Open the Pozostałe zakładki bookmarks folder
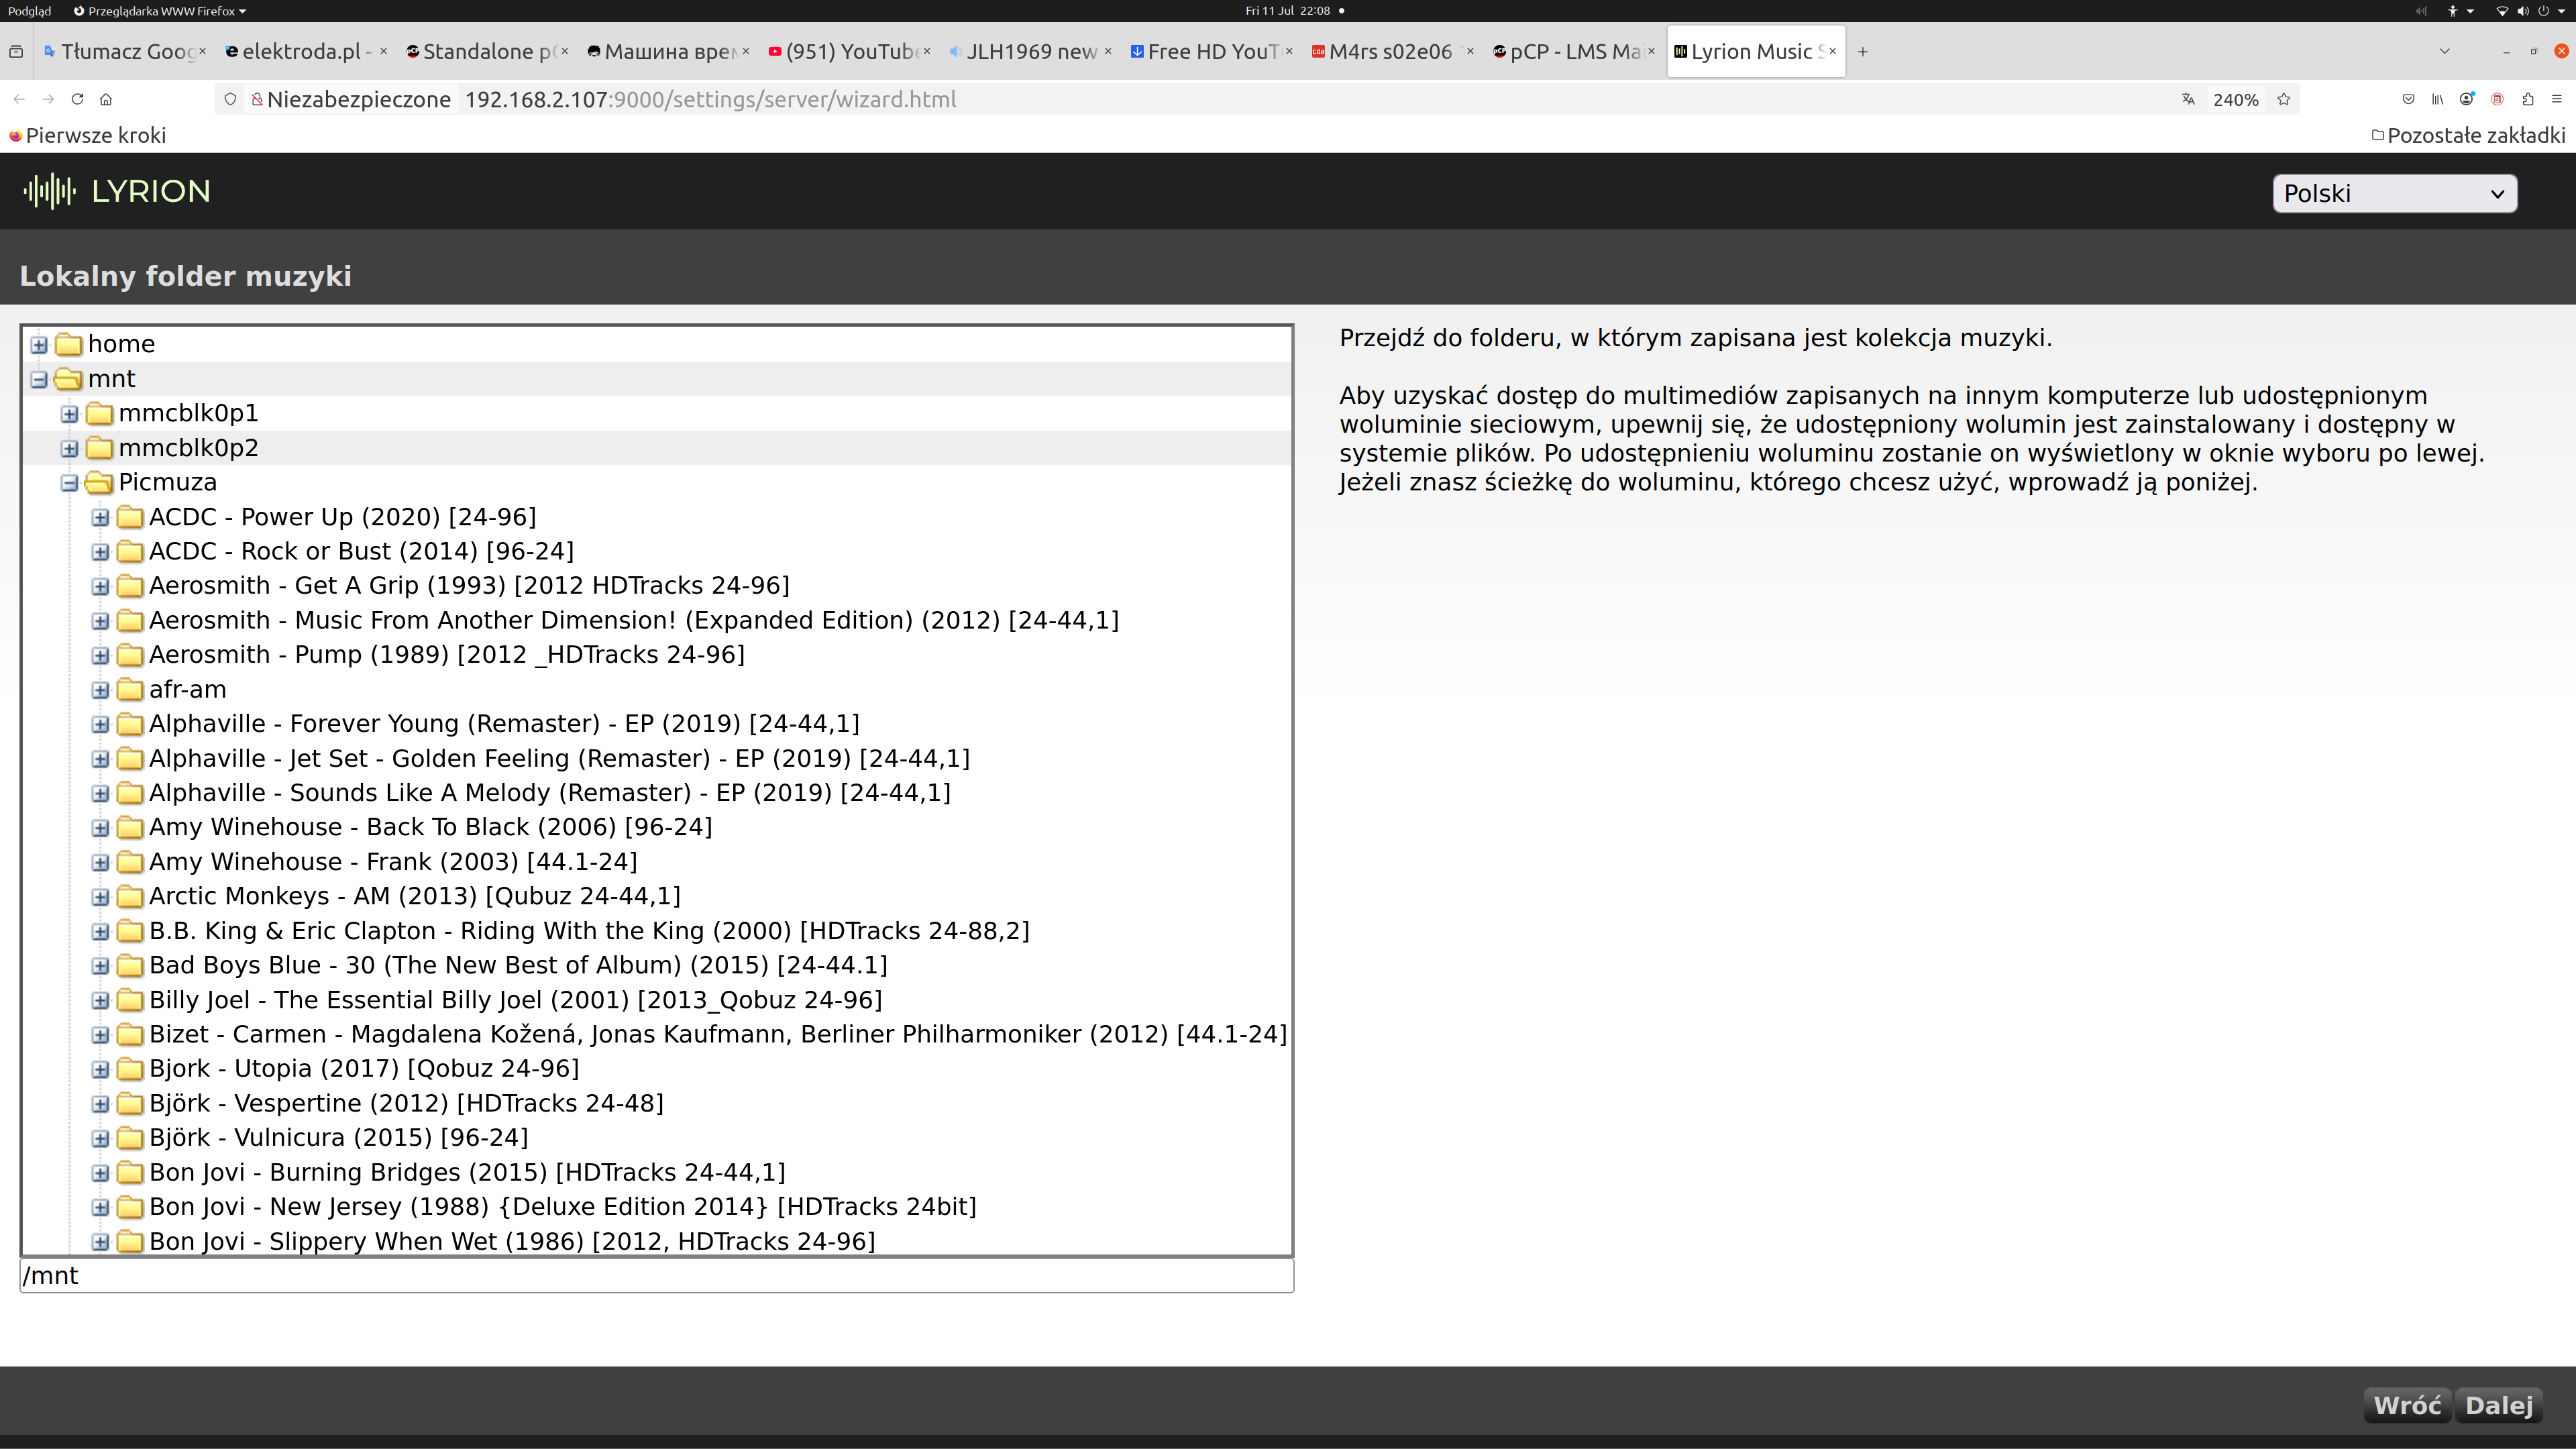Viewport: 2576px width, 1449px height. 2468,135
